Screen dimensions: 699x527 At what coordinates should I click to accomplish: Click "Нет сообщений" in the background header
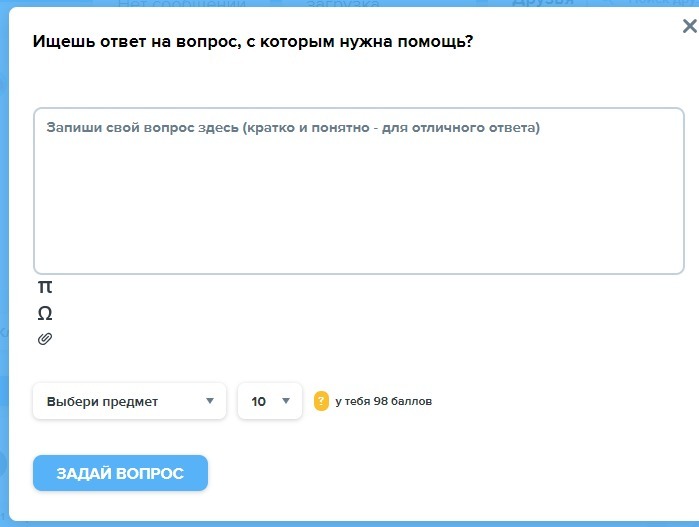click(182, 5)
